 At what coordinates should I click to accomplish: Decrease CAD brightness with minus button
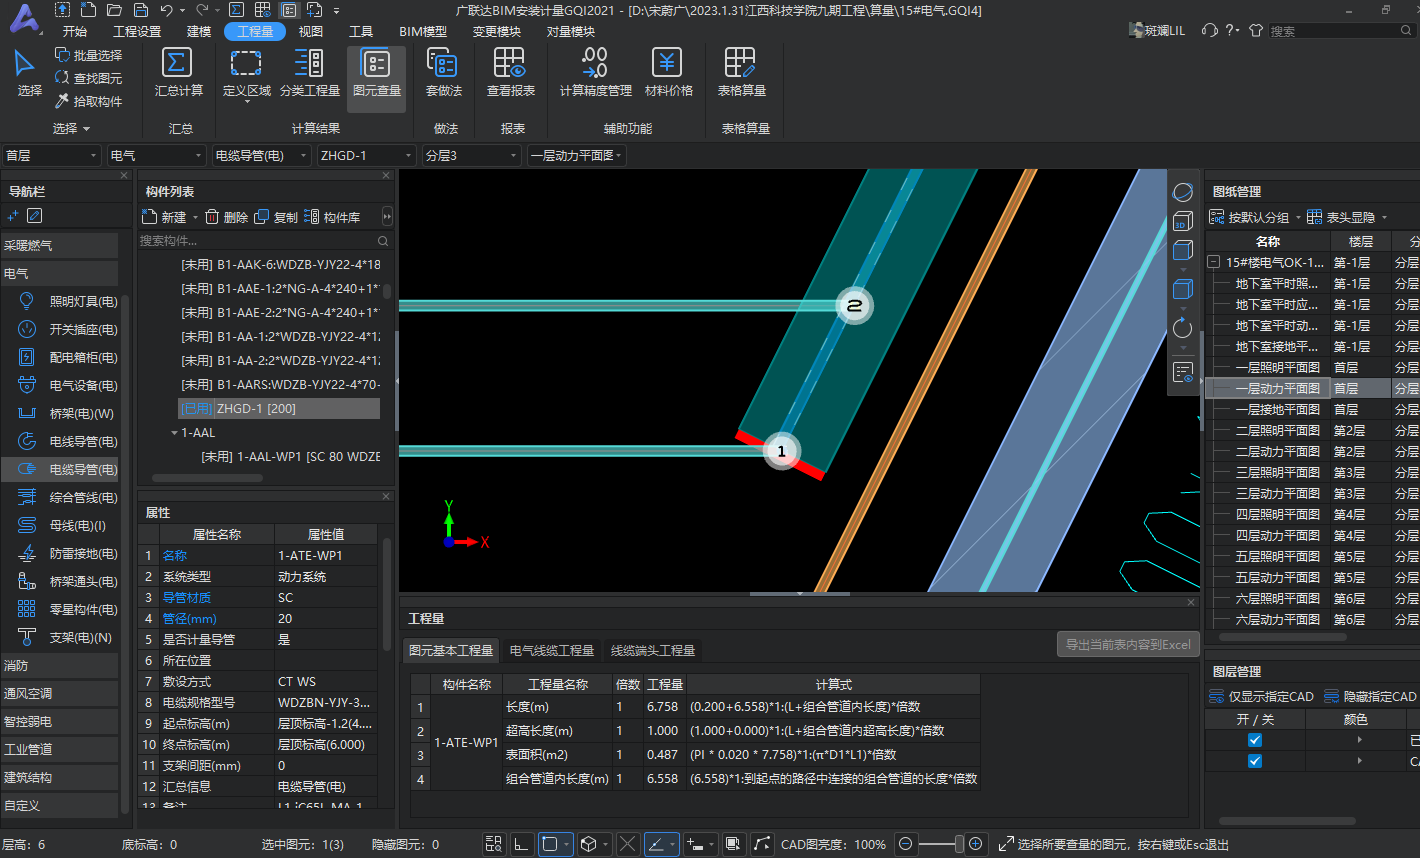905,844
